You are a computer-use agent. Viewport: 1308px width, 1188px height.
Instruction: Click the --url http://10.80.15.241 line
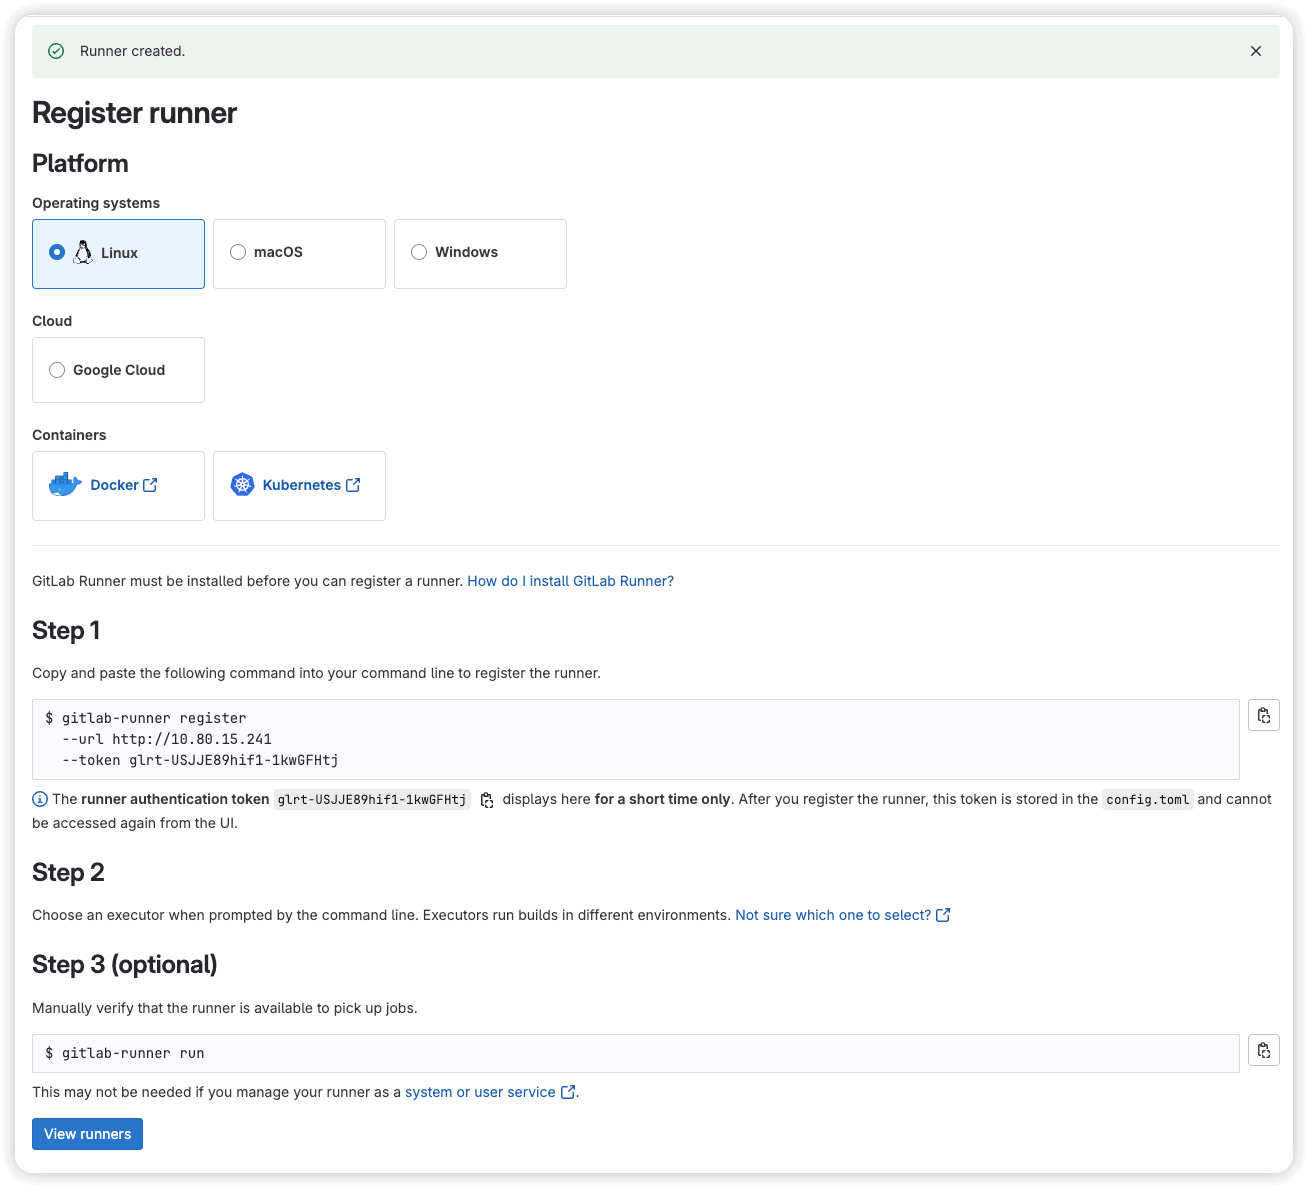pos(167,739)
